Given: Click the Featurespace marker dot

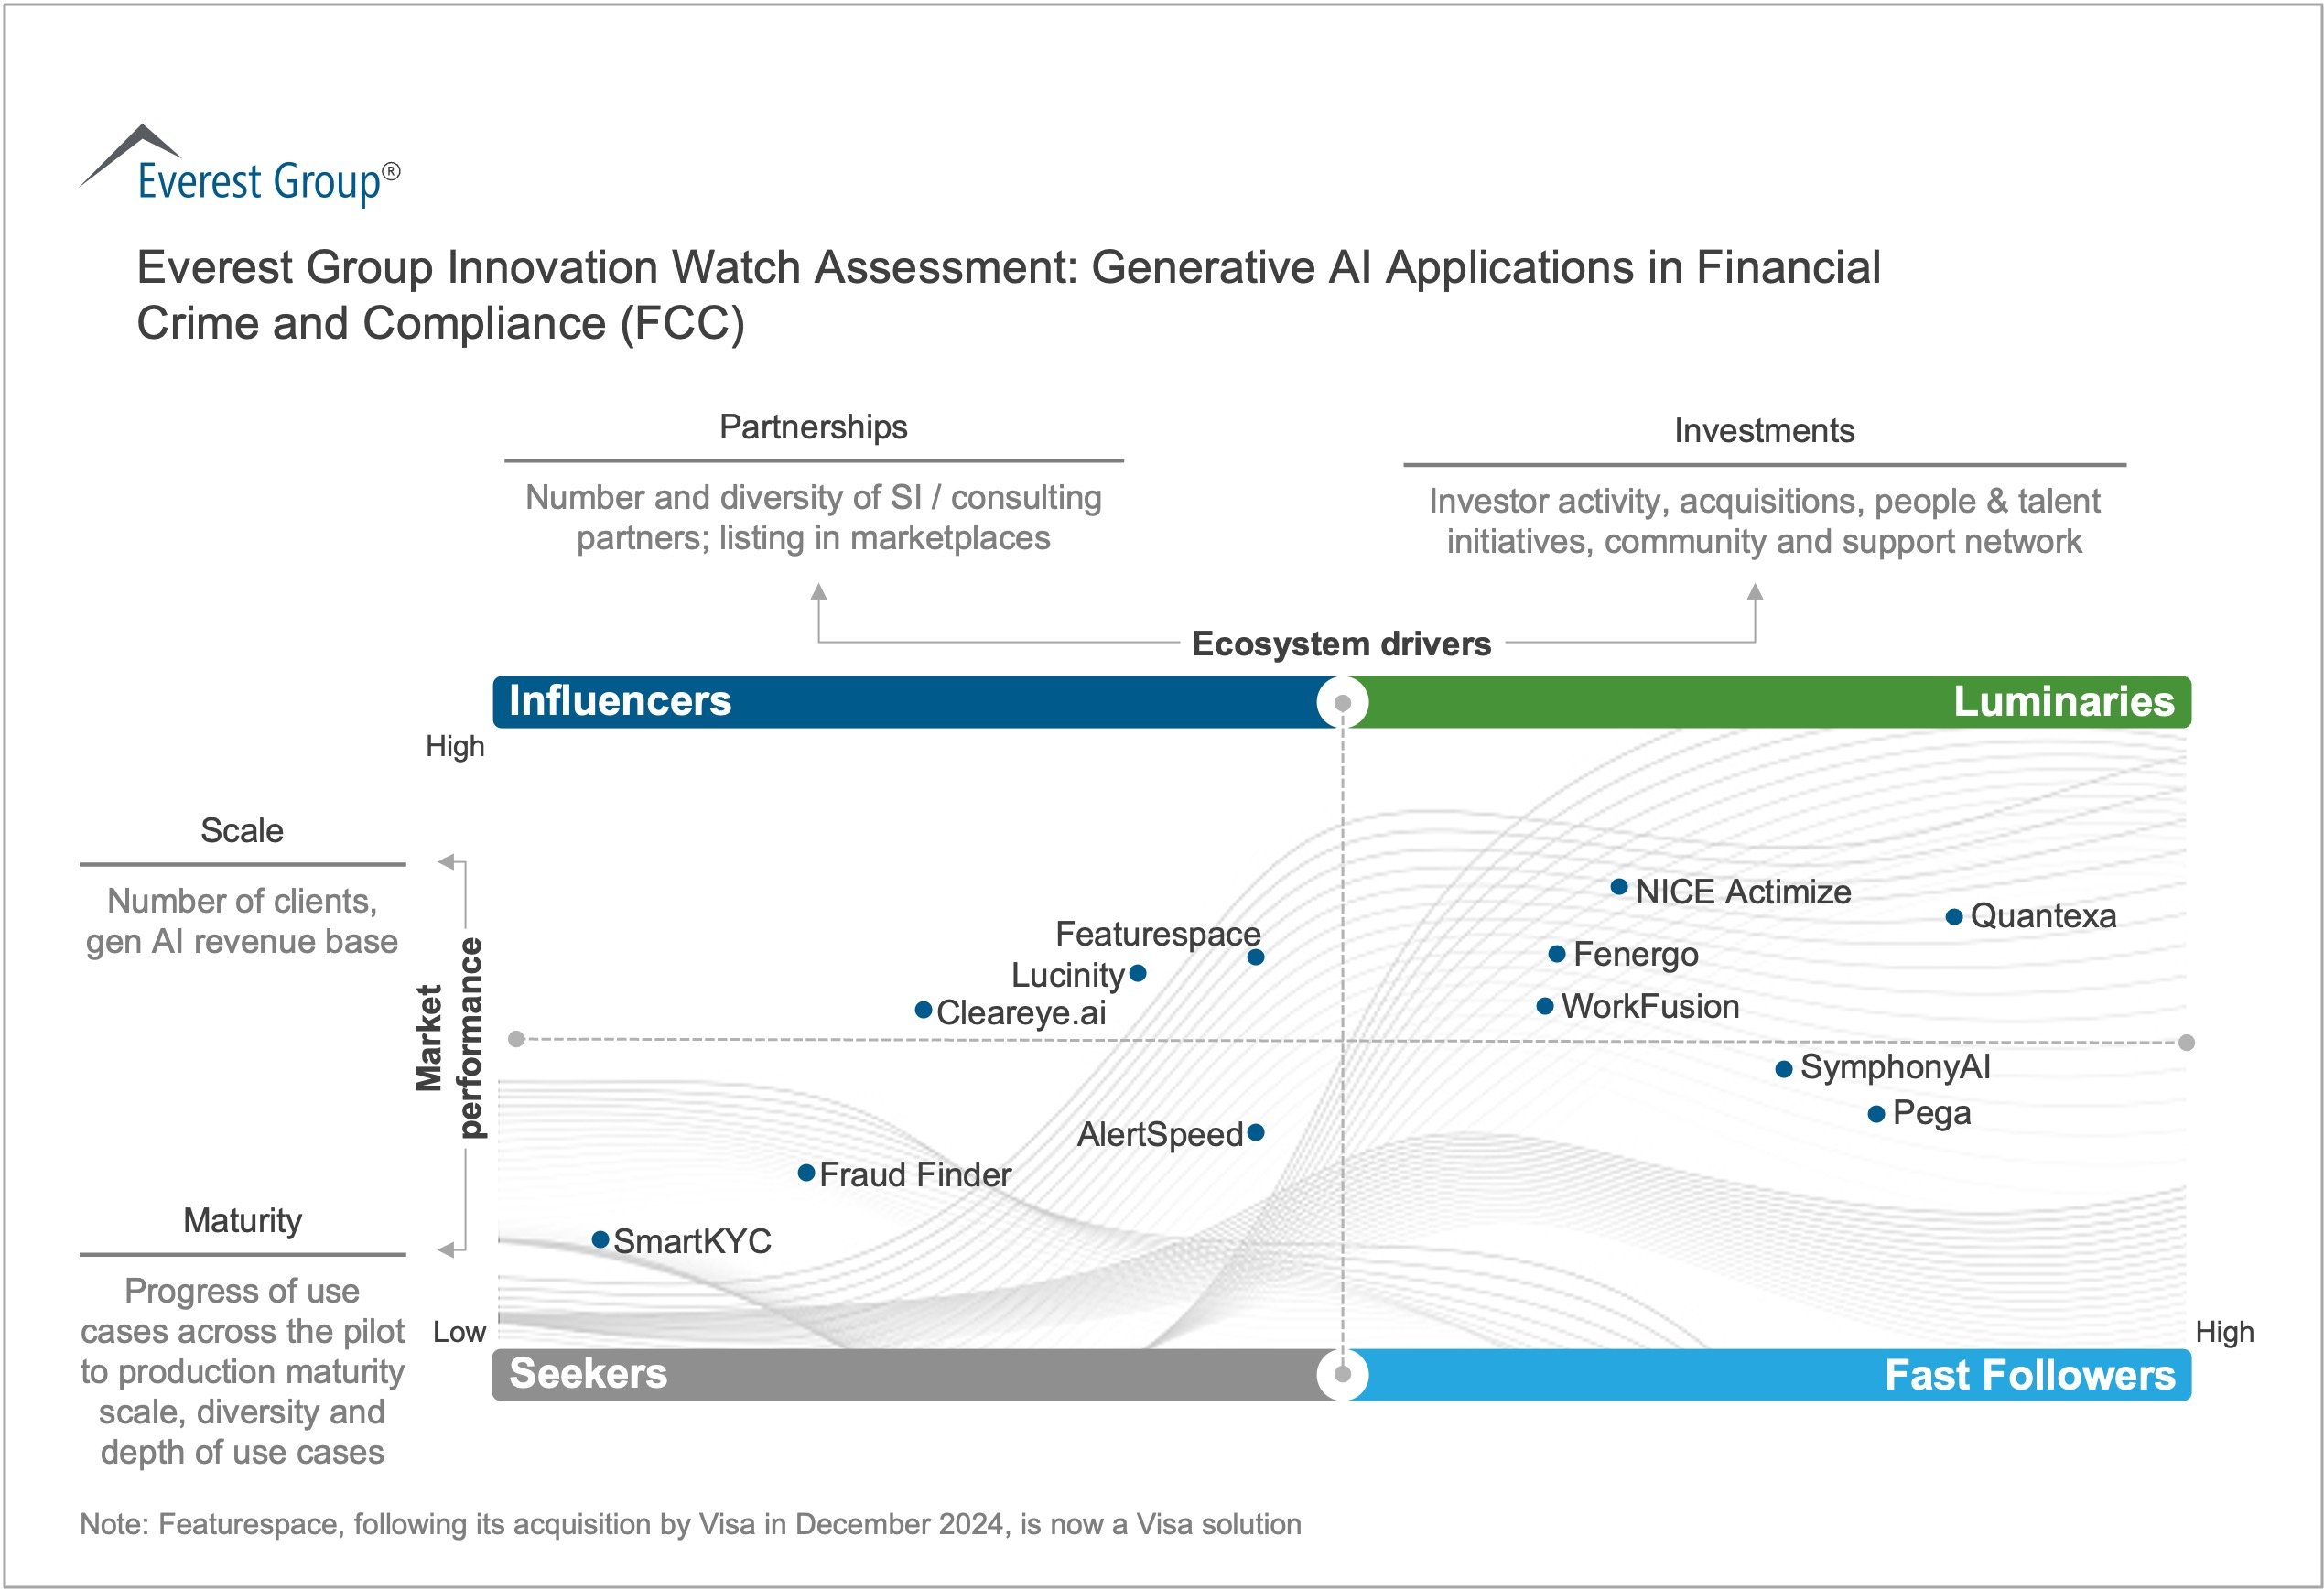Looking at the screenshot, I should coord(1256,957).
